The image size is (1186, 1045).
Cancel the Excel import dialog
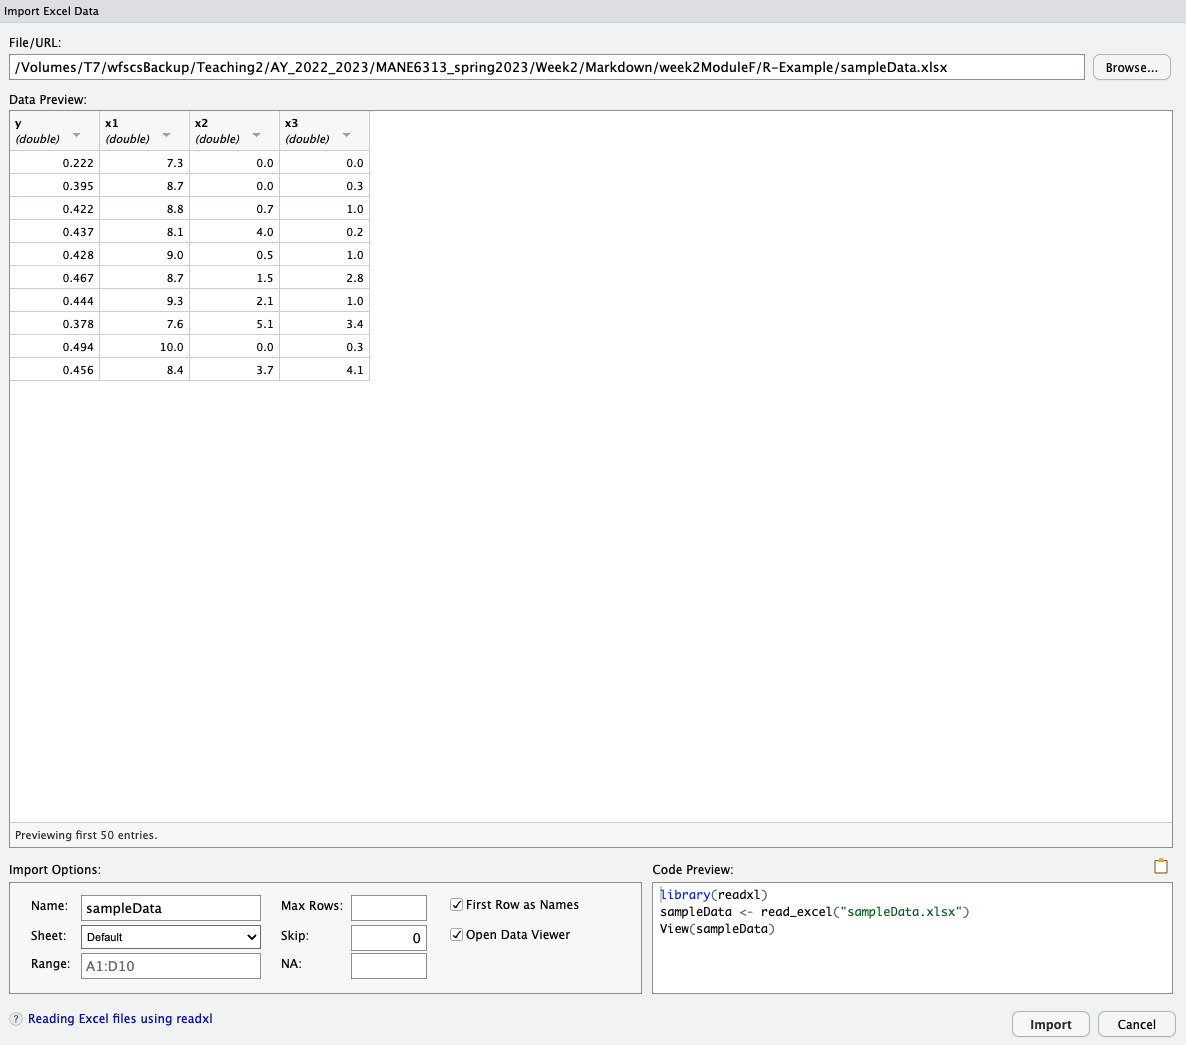[x=1136, y=1024]
